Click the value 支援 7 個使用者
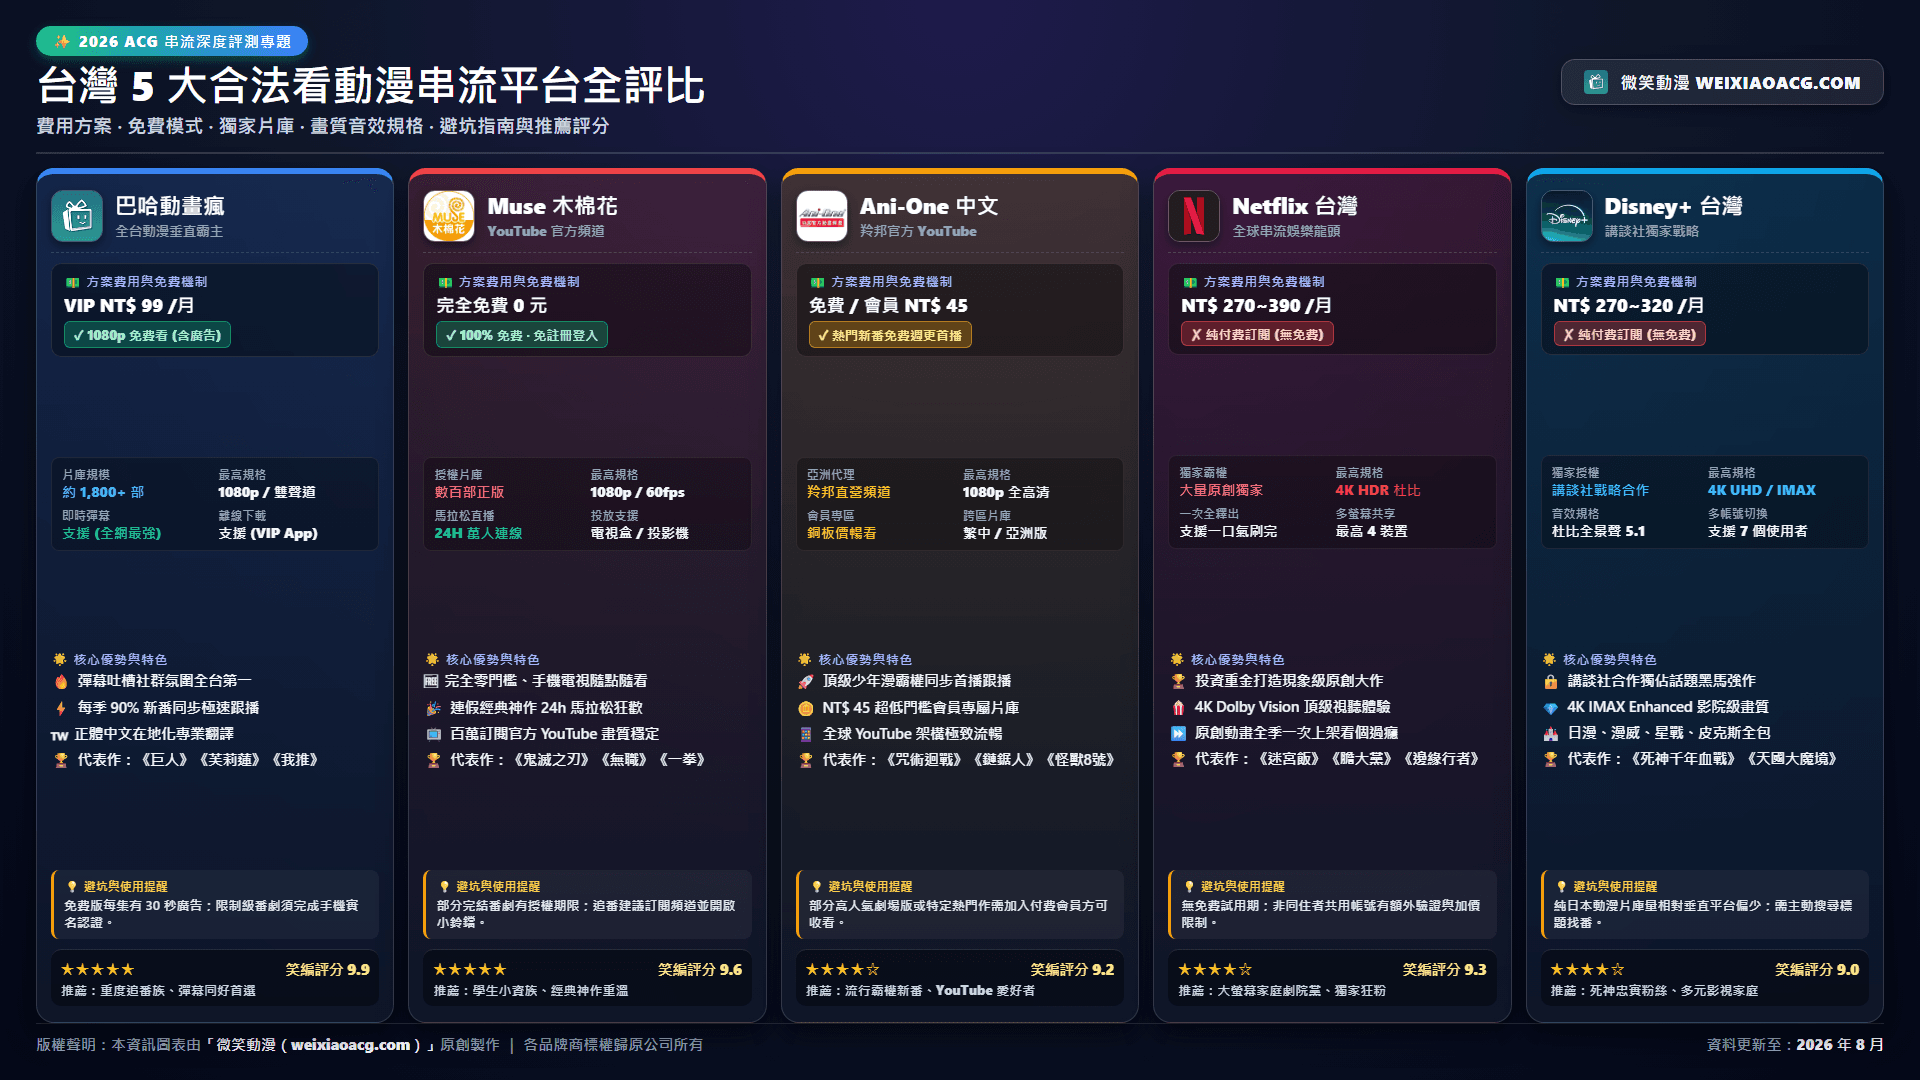The height and width of the screenshot is (1080, 1920). point(1757,531)
